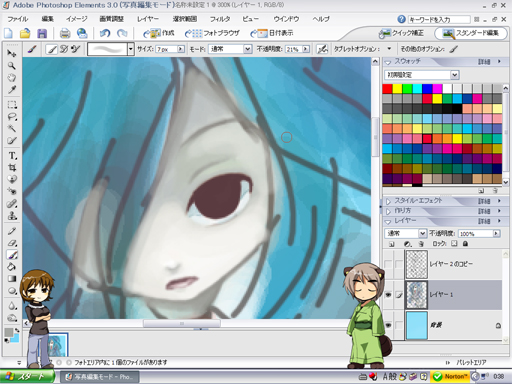
Task: Expand the スタイルとエフェクト palette
Action: point(388,201)
